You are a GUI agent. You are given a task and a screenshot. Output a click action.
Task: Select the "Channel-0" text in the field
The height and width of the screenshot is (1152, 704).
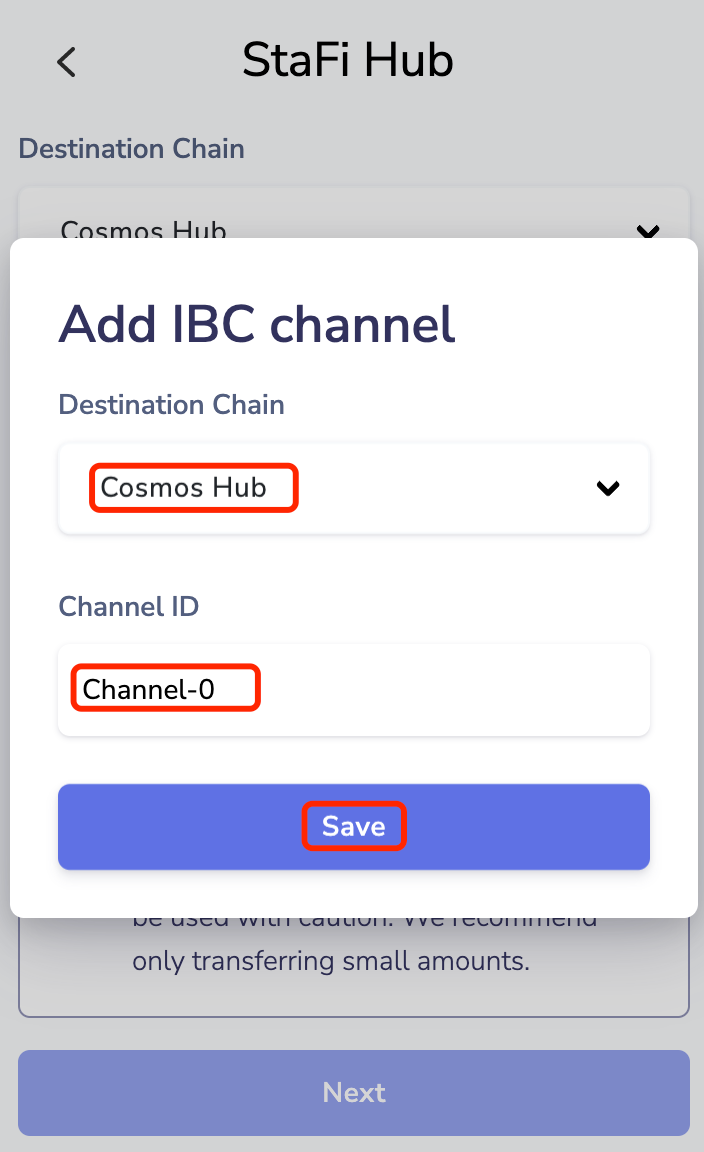click(149, 689)
